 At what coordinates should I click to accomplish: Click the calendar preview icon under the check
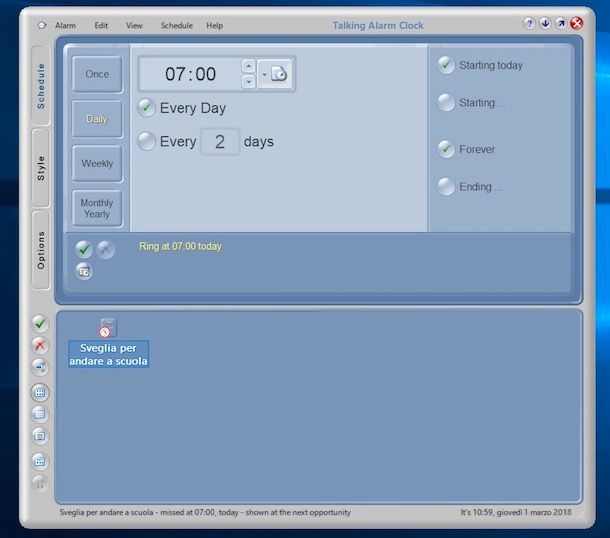click(x=84, y=272)
